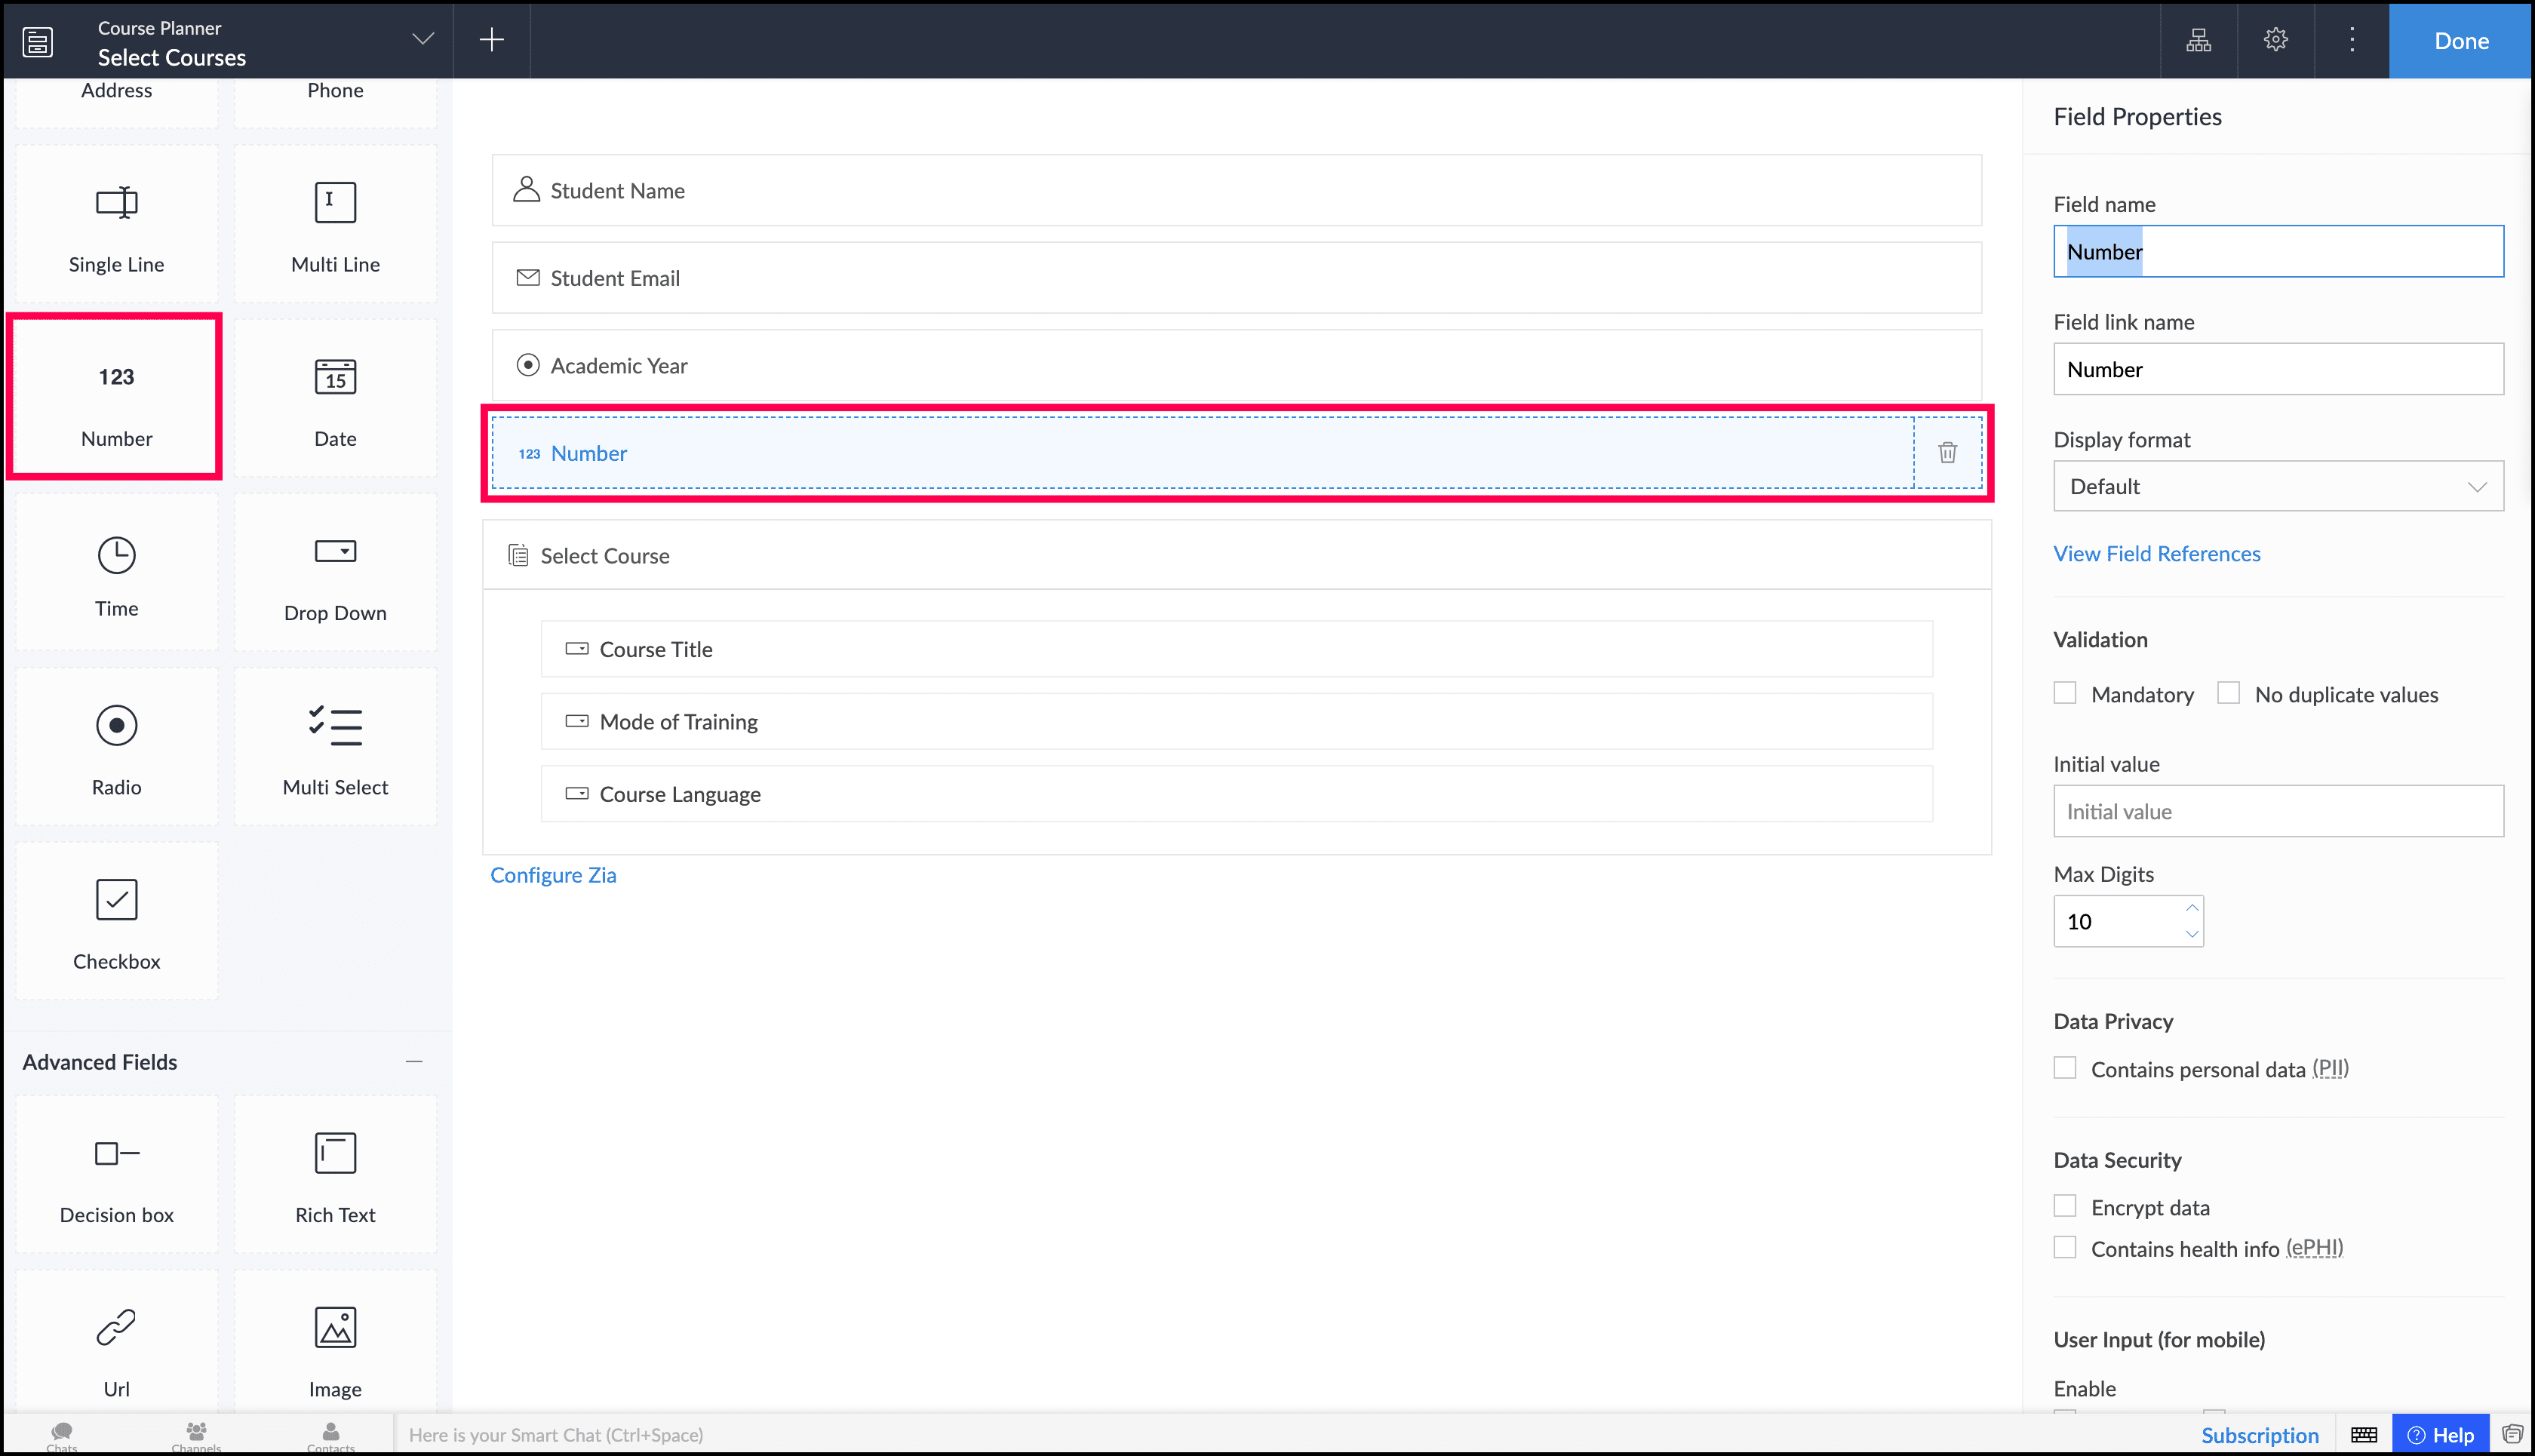Collapse the Advanced Fields section

click(414, 1061)
